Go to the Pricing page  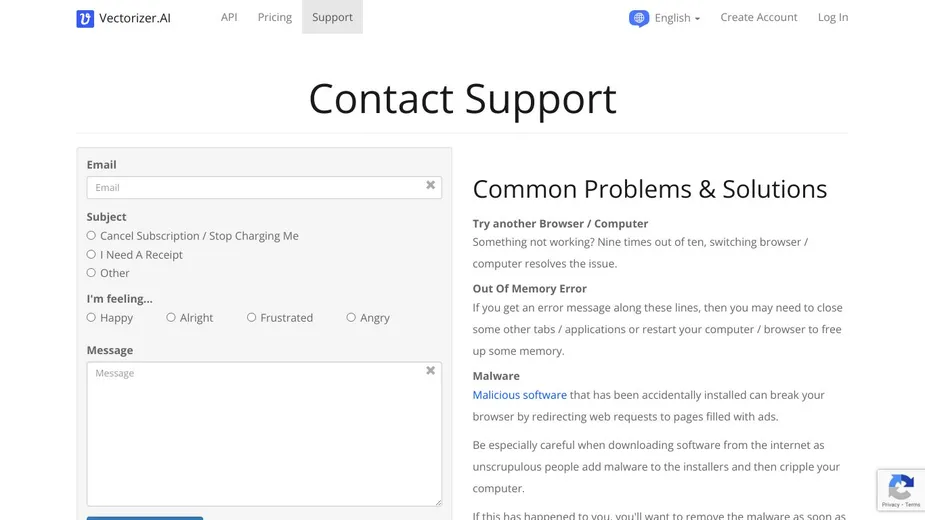click(274, 17)
